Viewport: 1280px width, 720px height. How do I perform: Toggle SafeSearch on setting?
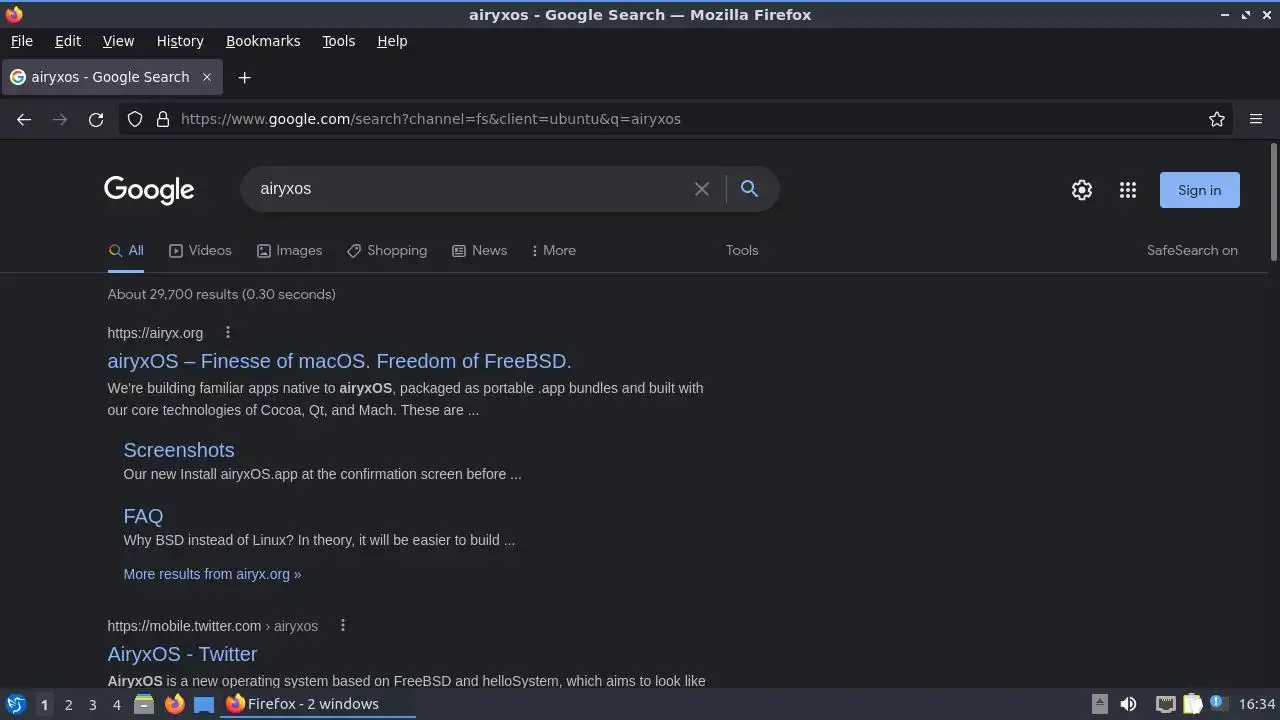pos(1192,251)
